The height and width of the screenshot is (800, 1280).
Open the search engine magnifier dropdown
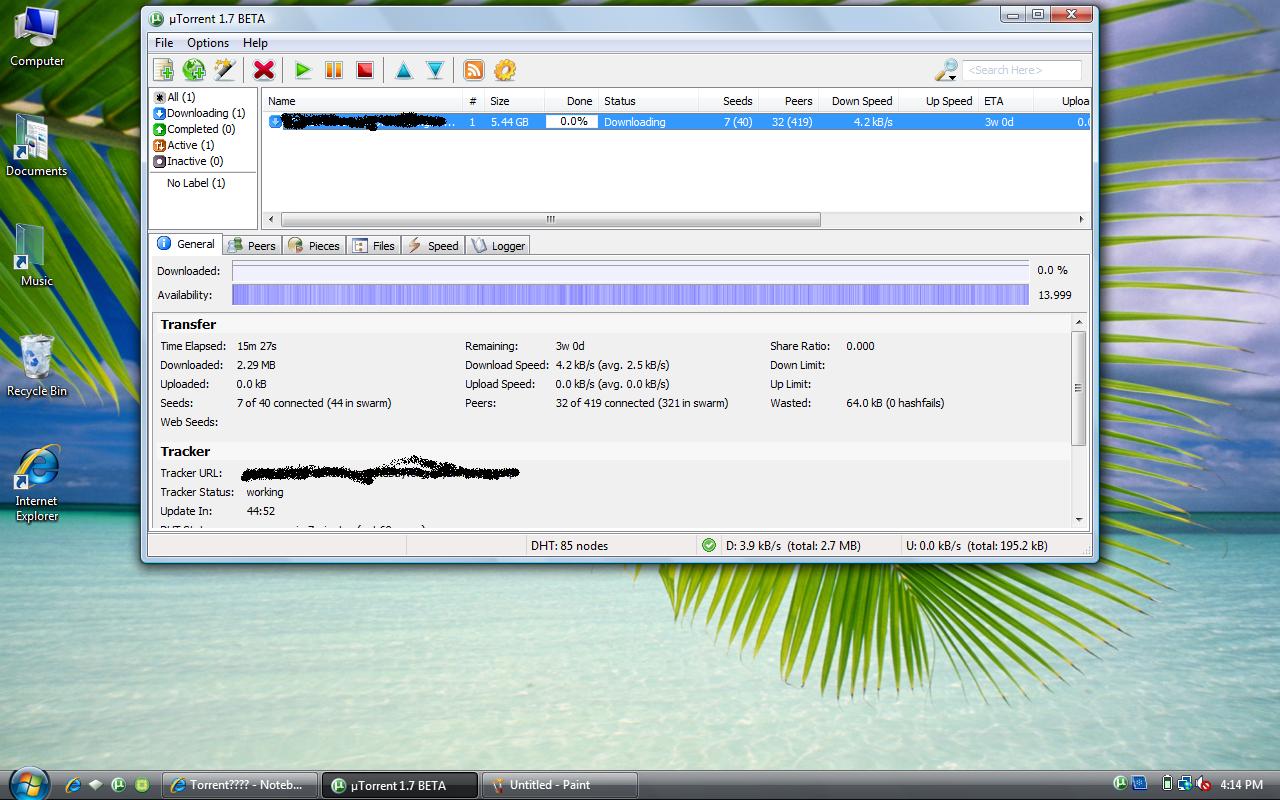(x=946, y=70)
